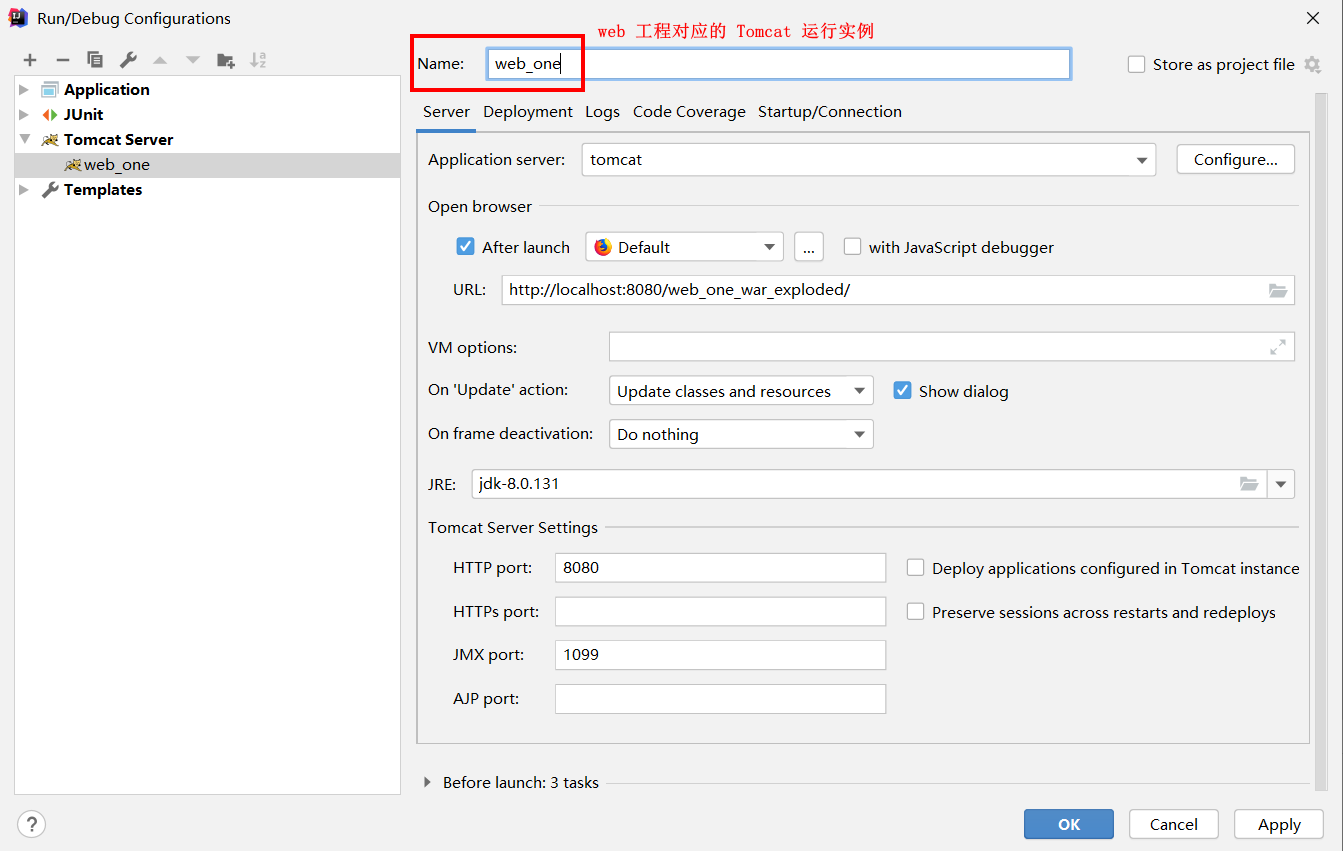The image size is (1343, 851).
Task: Click the HTTP port field
Action: pyautogui.click(x=720, y=567)
